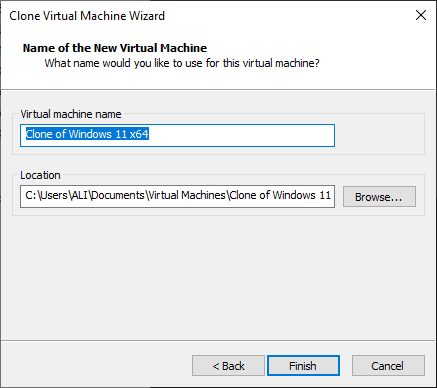Close the wizard with the X button
The width and height of the screenshot is (437, 388).
(x=421, y=15)
